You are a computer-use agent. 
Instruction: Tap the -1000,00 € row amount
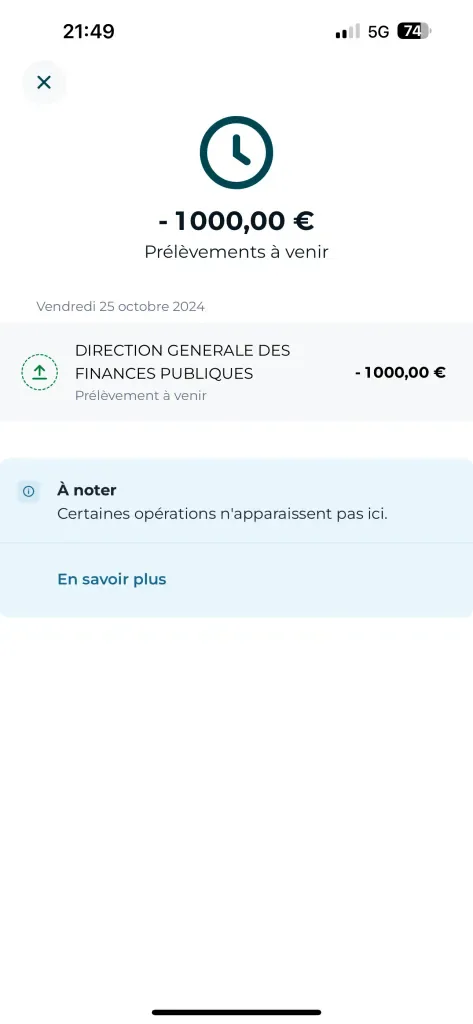[x=400, y=373]
